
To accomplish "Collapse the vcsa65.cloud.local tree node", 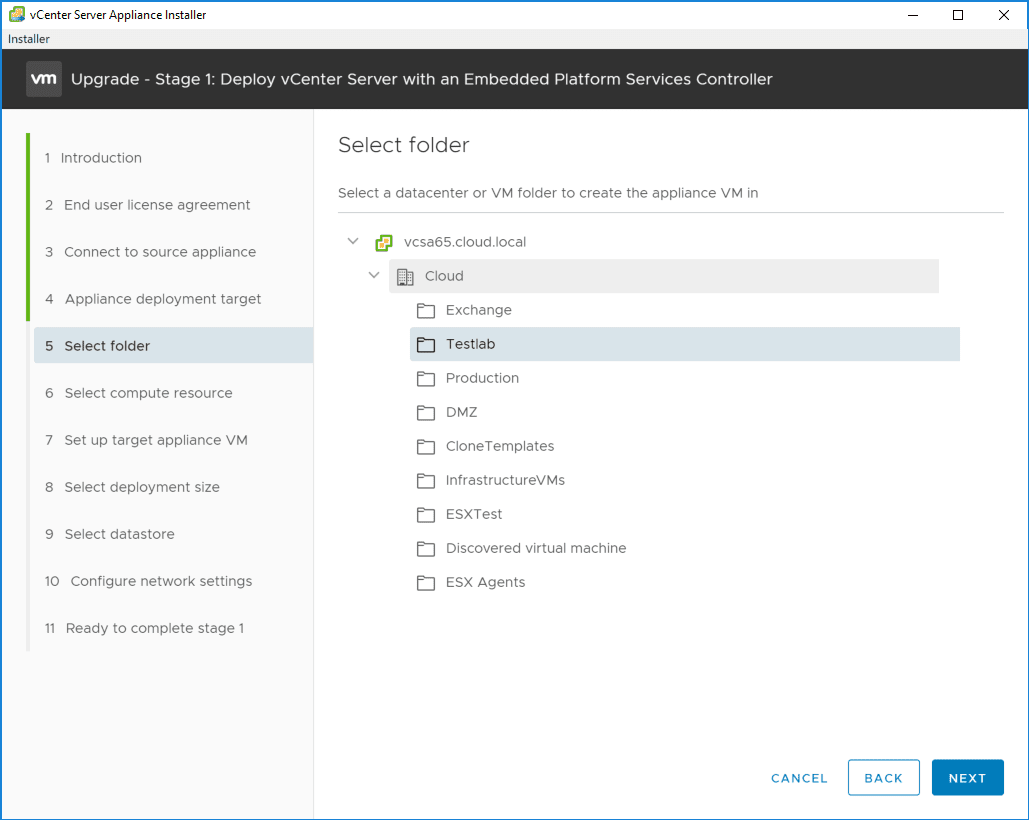I will point(352,242).
